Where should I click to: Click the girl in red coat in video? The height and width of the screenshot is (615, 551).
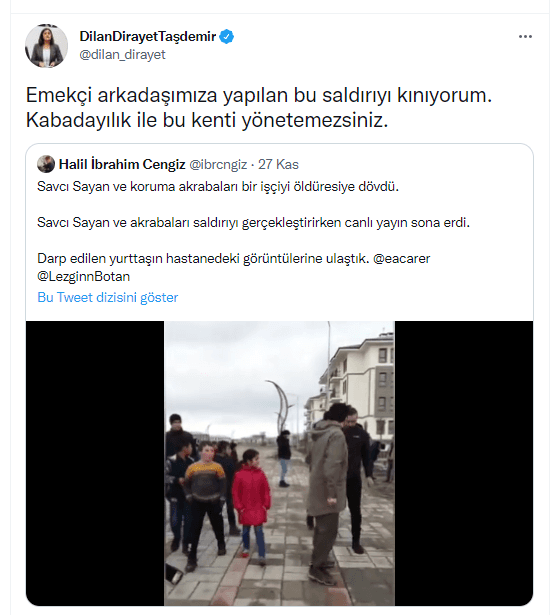251,504
